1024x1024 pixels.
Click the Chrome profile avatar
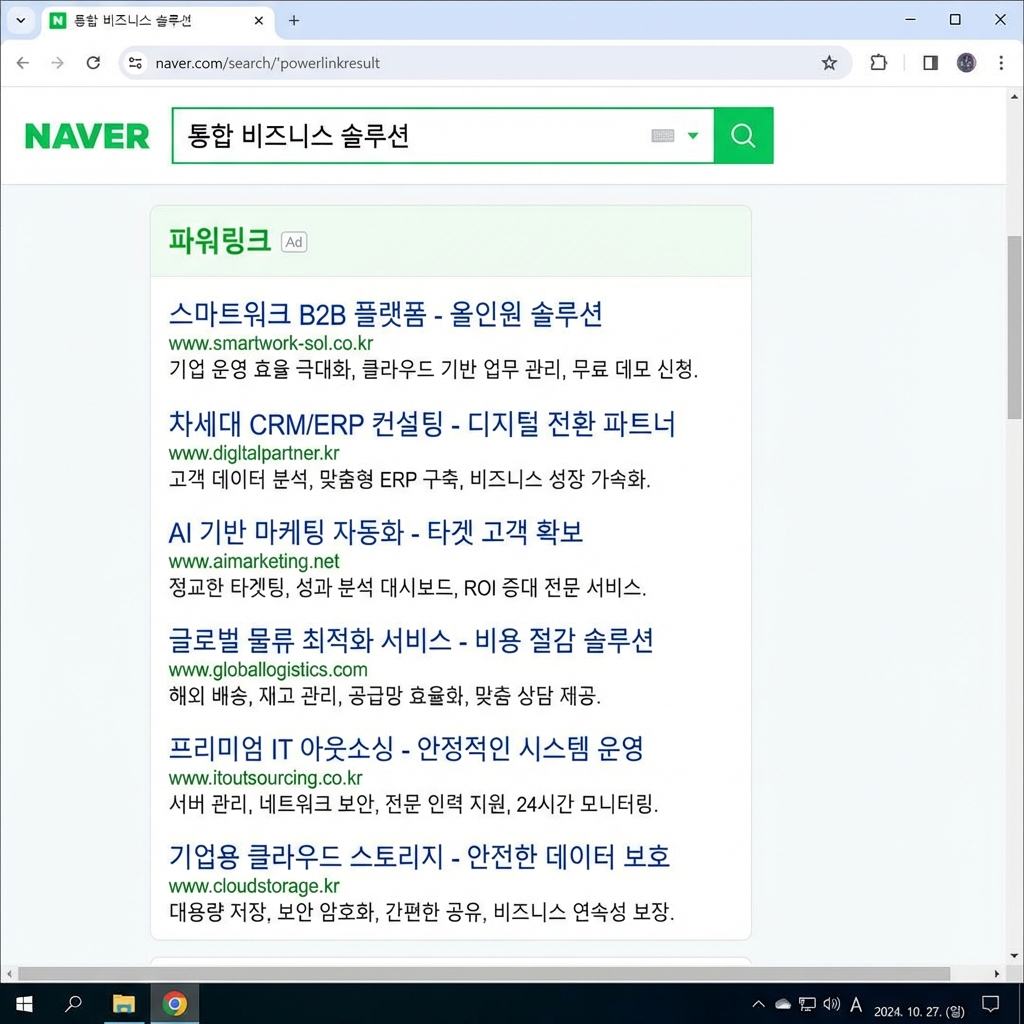pyautogui.click(x=966, y=62)
